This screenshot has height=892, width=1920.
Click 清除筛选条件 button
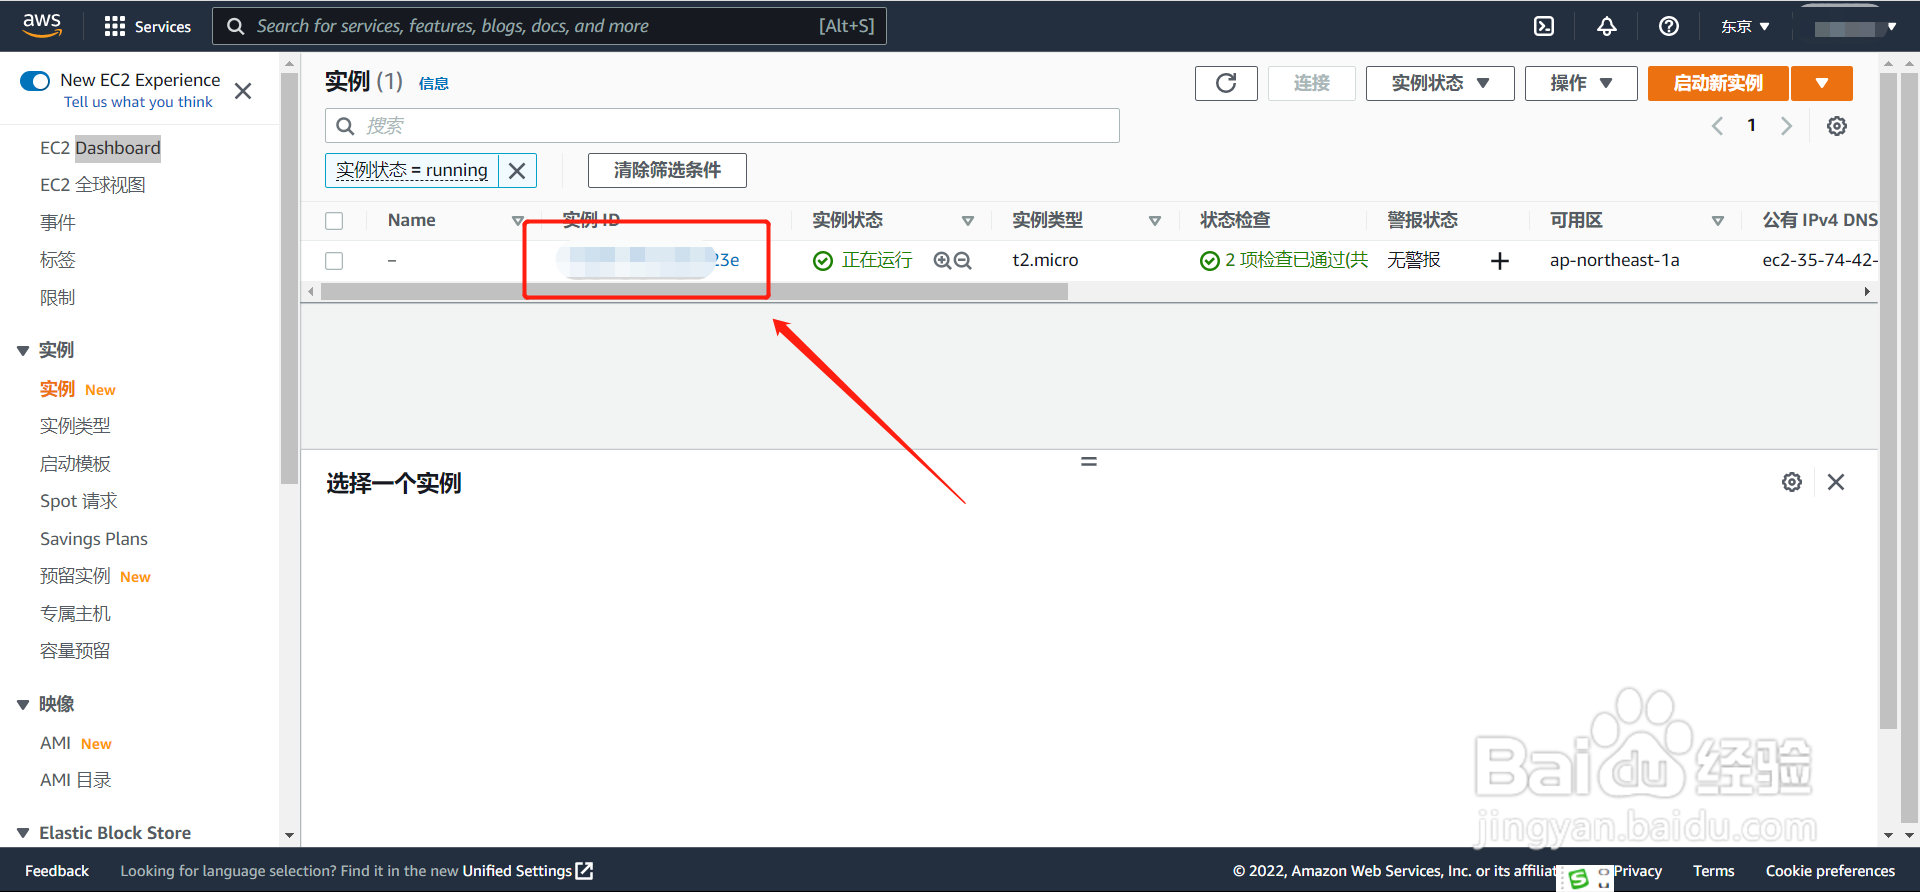click(x=667, y=170)
